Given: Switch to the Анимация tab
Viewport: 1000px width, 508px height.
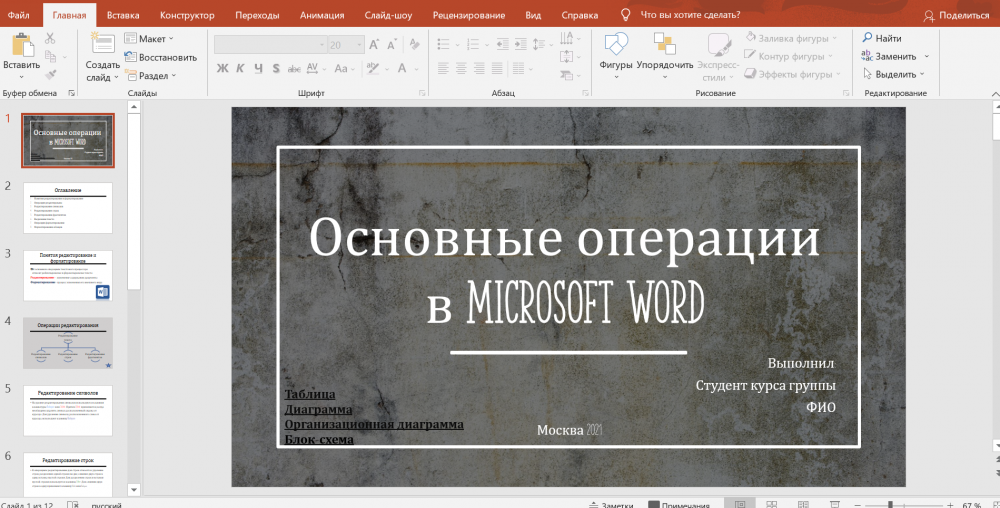Looking at the screenshot, I should pyautogui.click(x=321, y=15).
